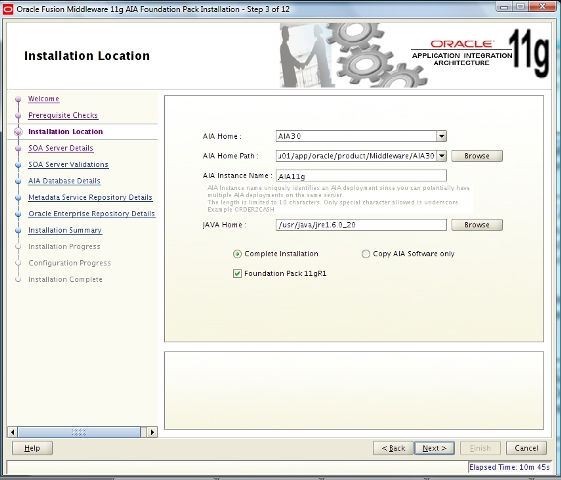Click the Installation Progress step label

click(x=64, y=246)
